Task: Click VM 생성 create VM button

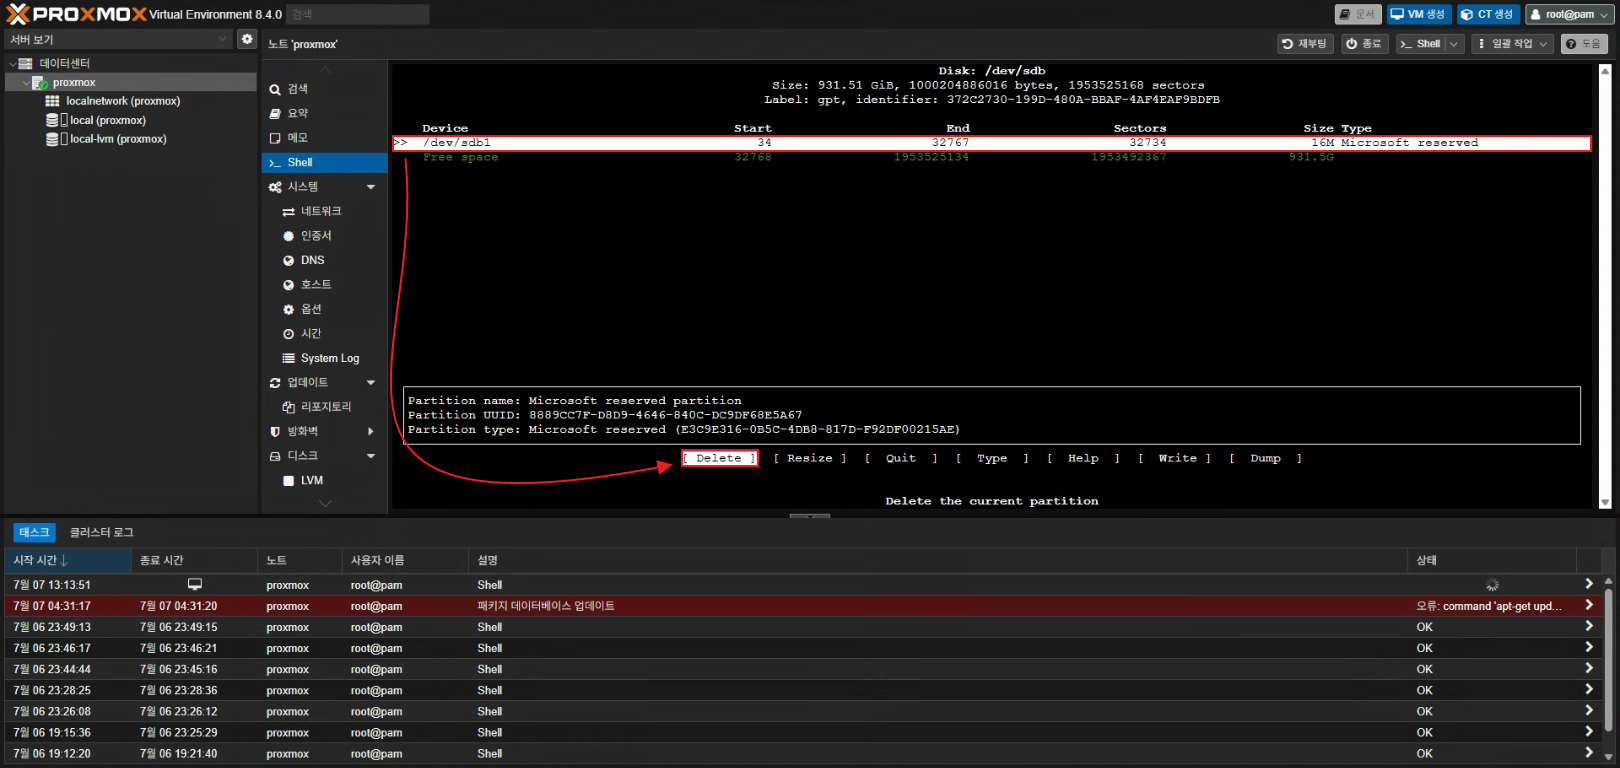Action: click(x=1418, y=14)
